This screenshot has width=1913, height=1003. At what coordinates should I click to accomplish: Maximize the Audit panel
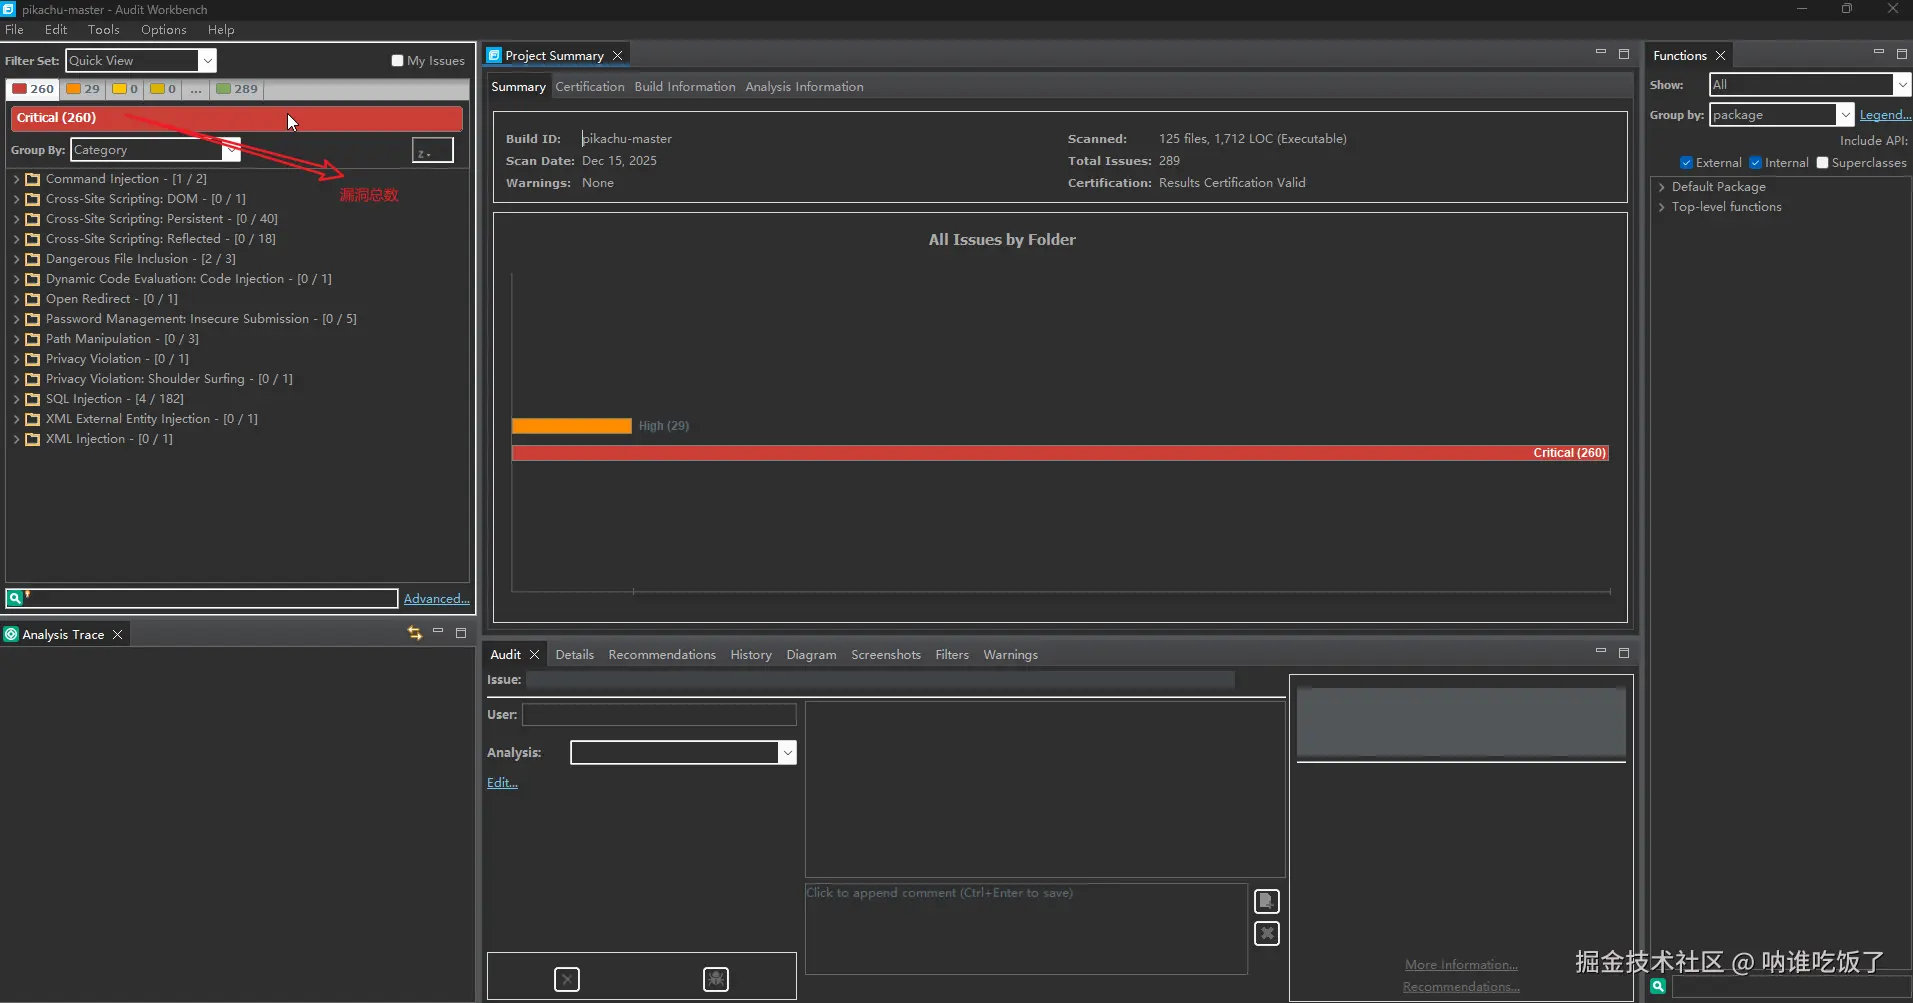[x=1624, y=652]
